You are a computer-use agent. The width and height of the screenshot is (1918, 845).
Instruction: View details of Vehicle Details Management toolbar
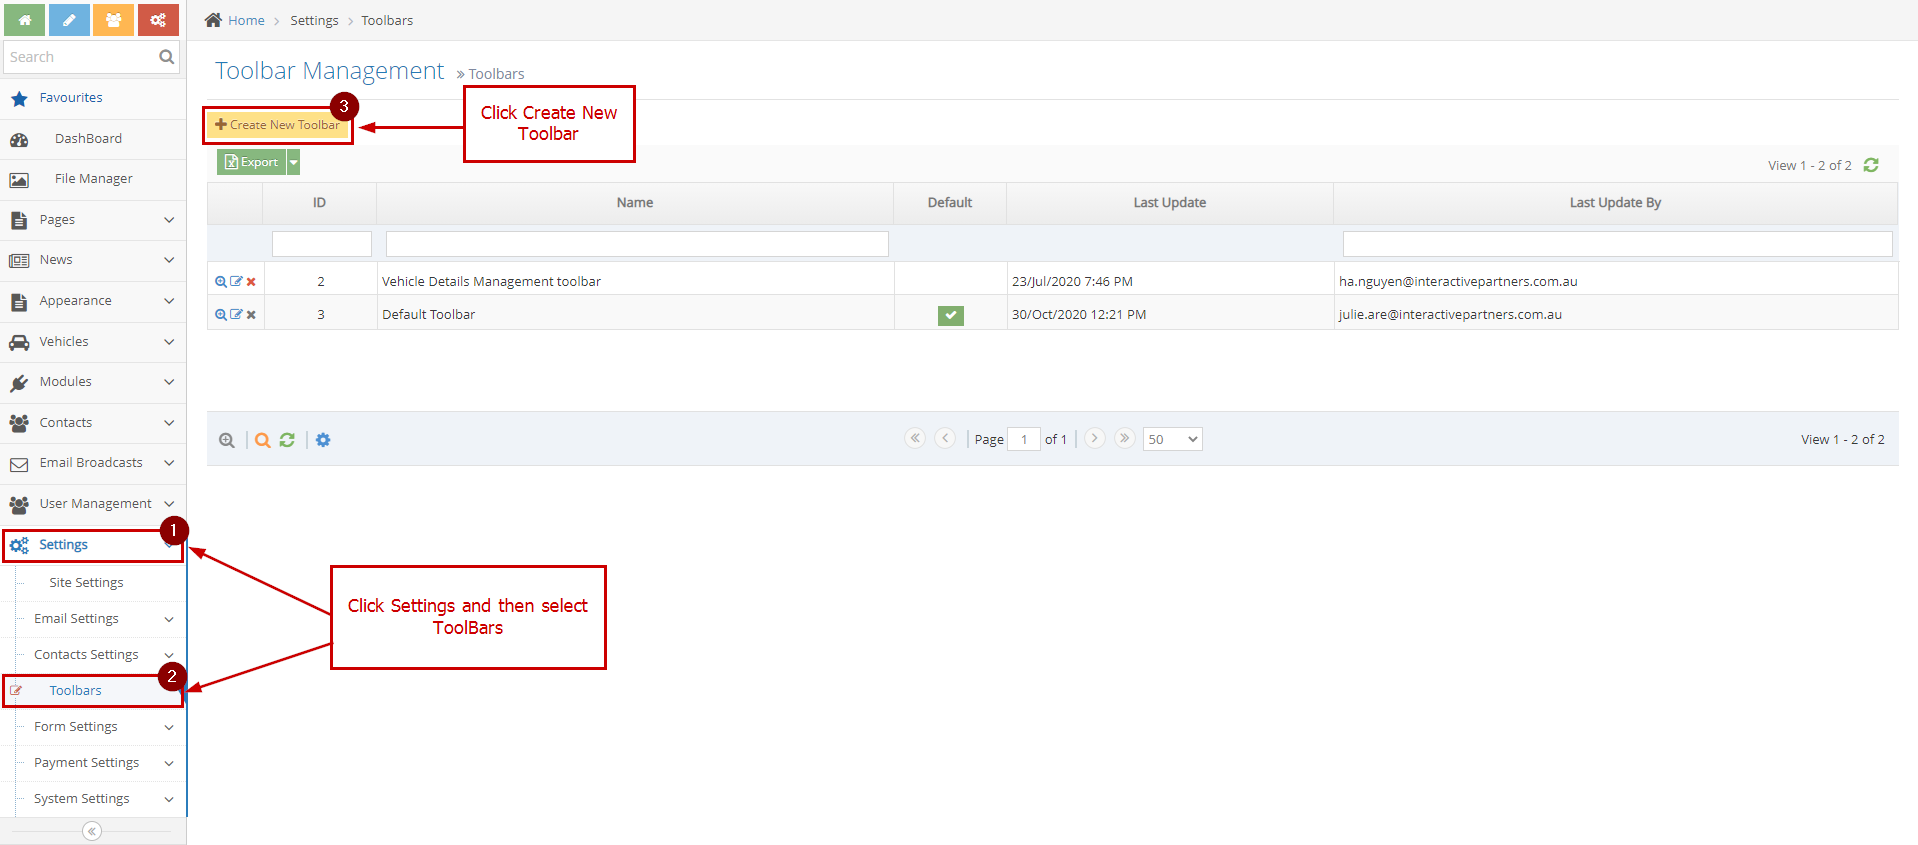click(x=221, y=282)
